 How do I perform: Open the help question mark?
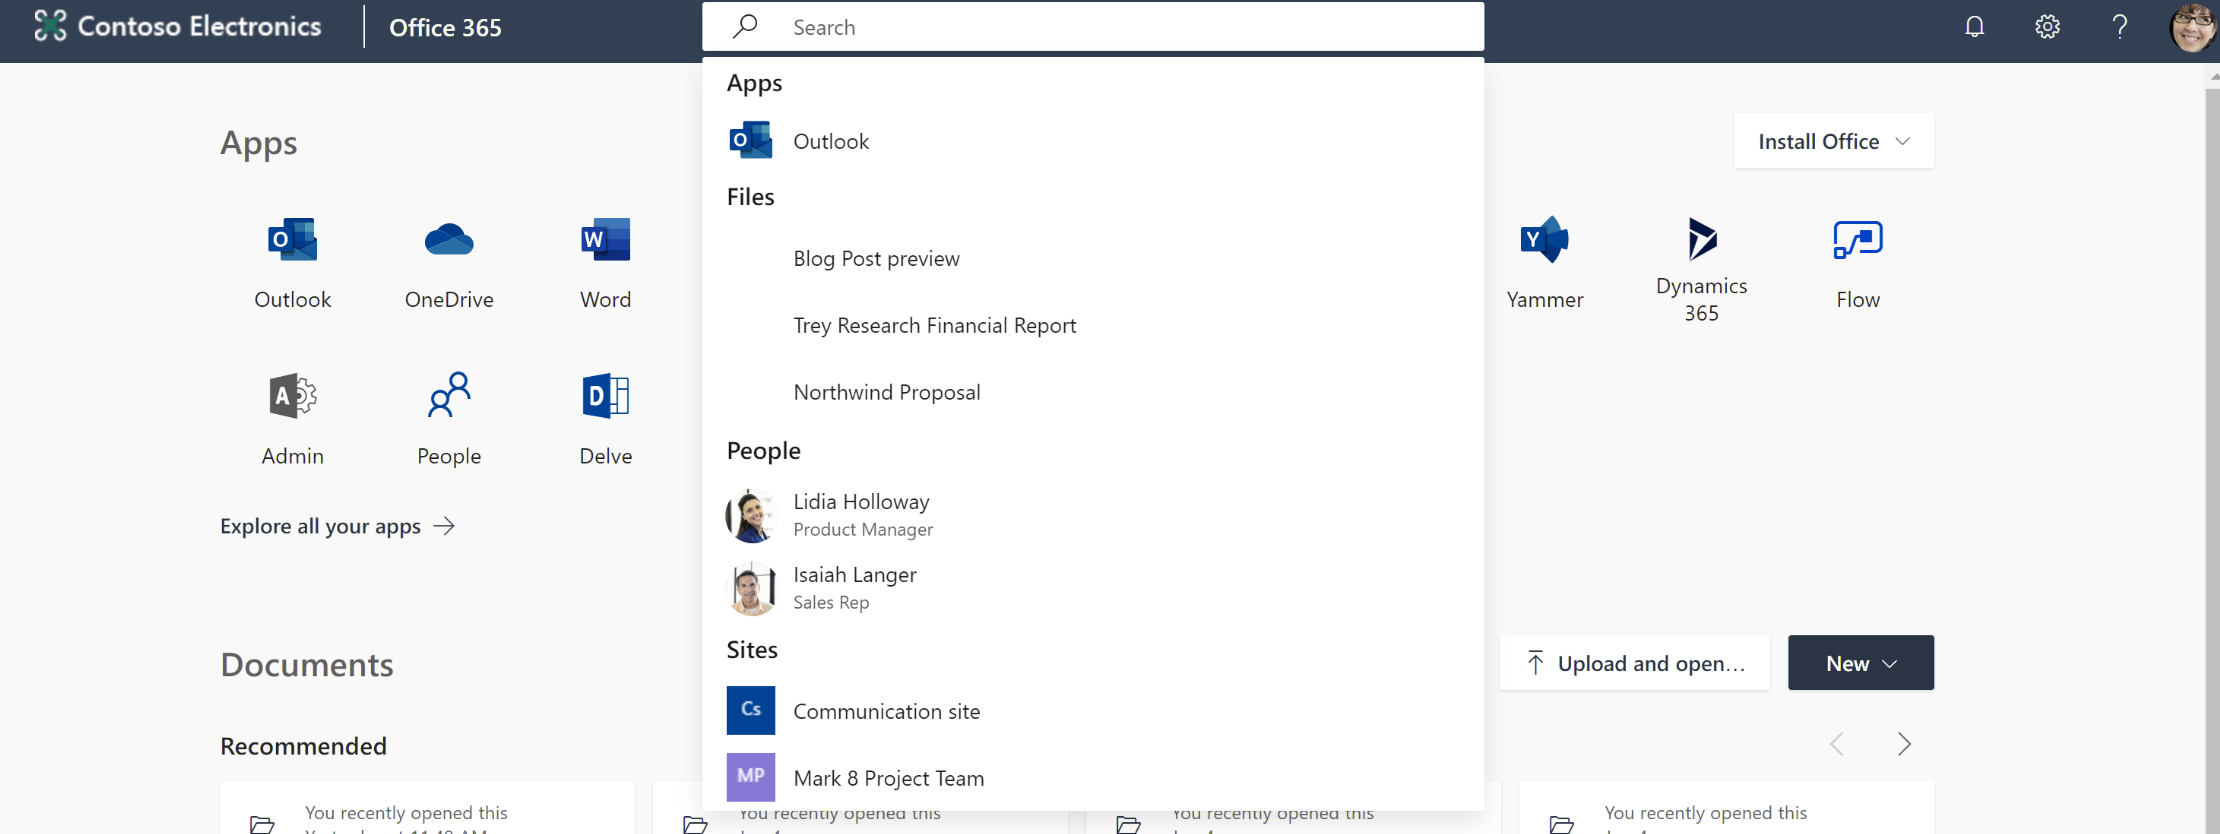2119,27
